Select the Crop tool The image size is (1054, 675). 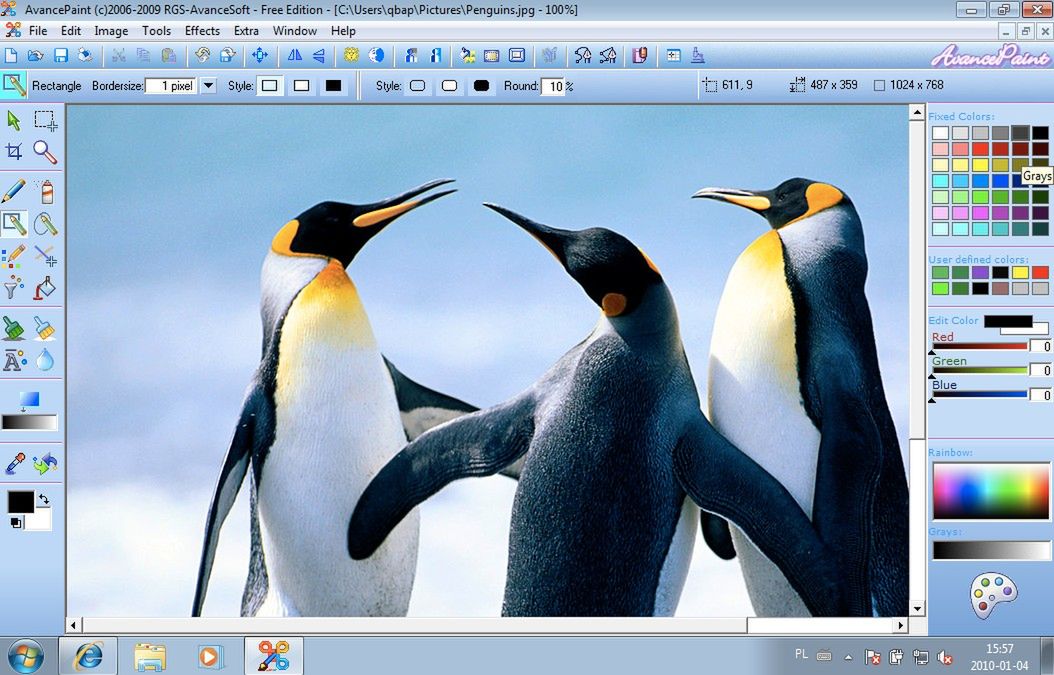click(x=13, y=152)
